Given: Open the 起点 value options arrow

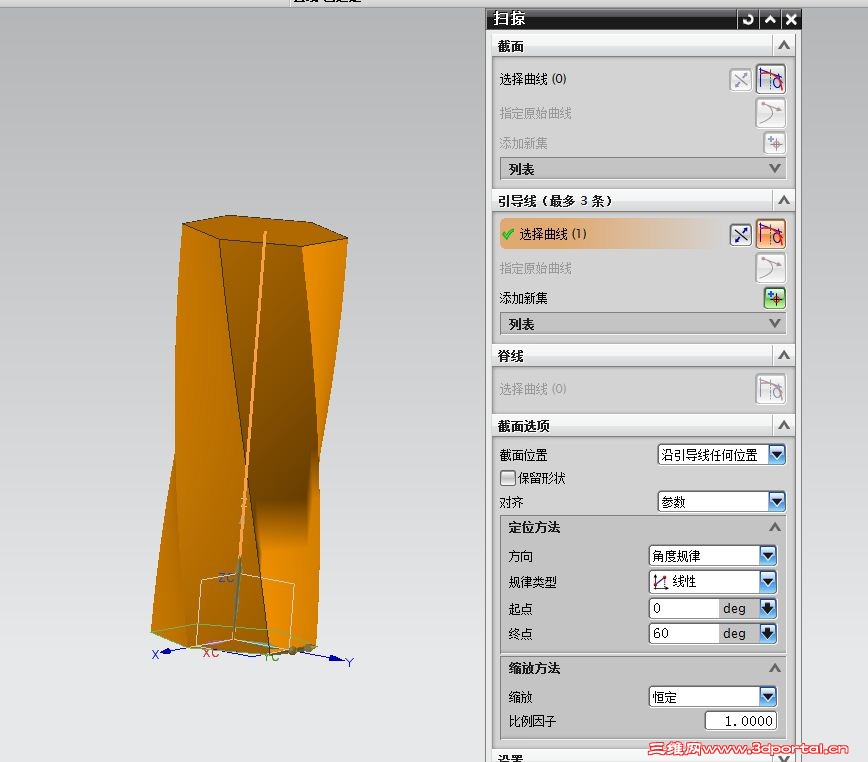Looking at the screenshot, I should coord(768,608).
